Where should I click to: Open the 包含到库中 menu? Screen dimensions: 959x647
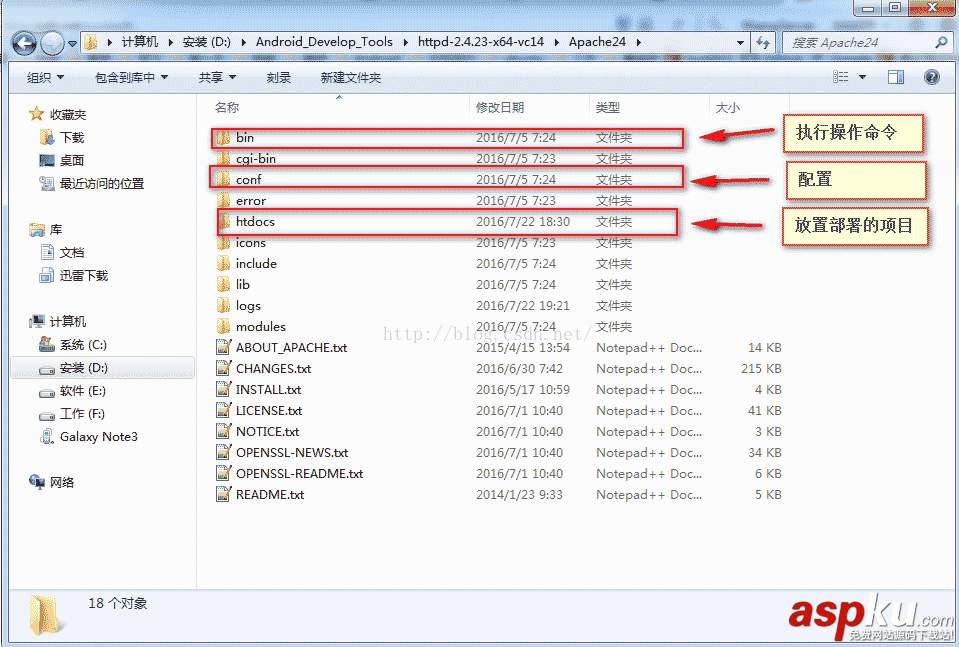pos(131,78)
